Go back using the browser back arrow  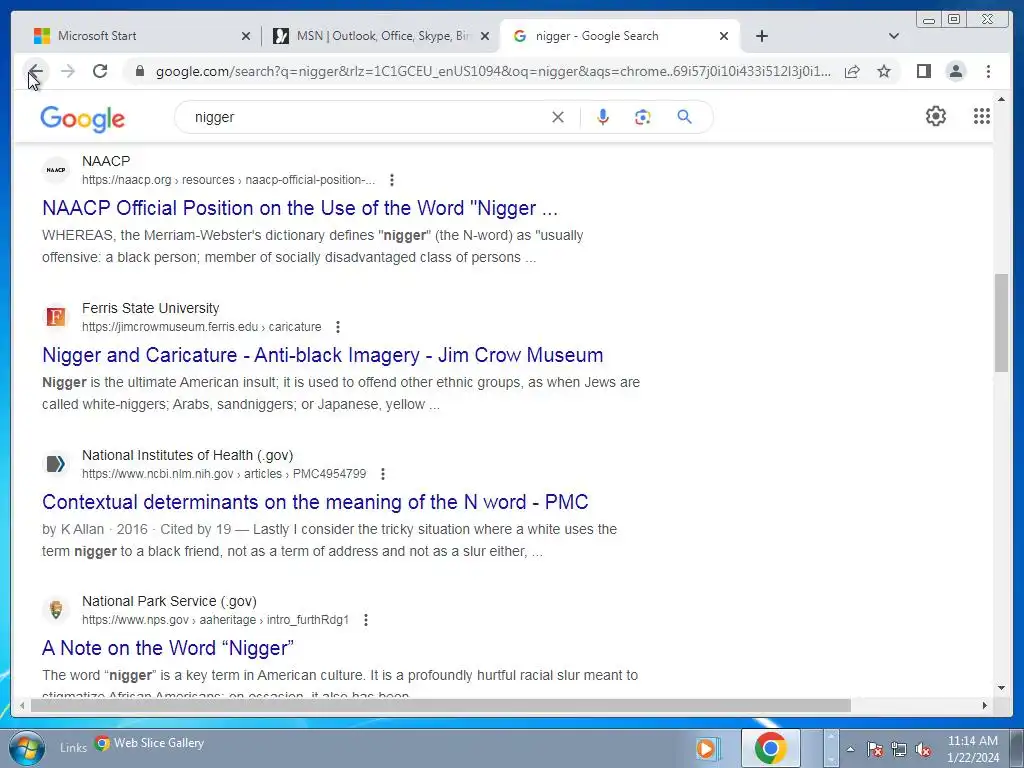pyautogui.click(x=35, y=71)
